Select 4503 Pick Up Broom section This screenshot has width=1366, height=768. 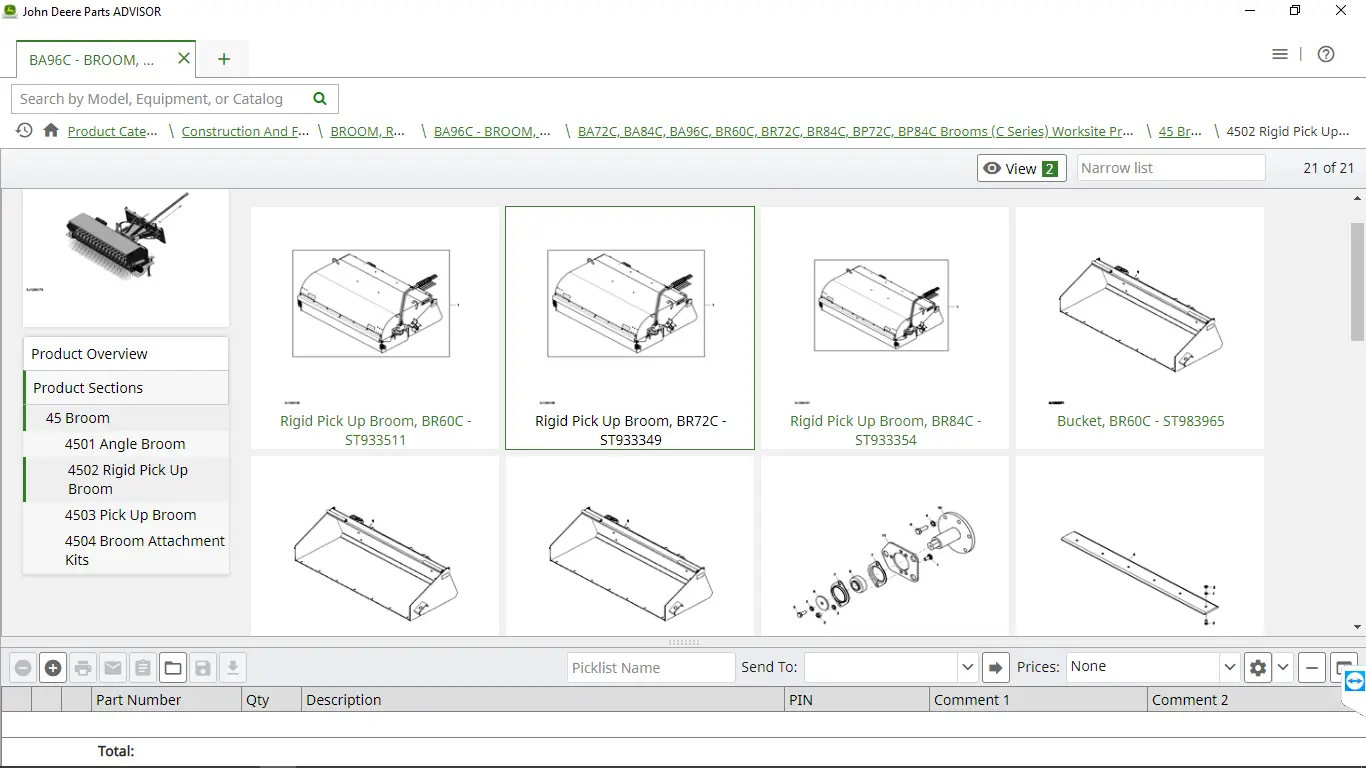(131, 515)
